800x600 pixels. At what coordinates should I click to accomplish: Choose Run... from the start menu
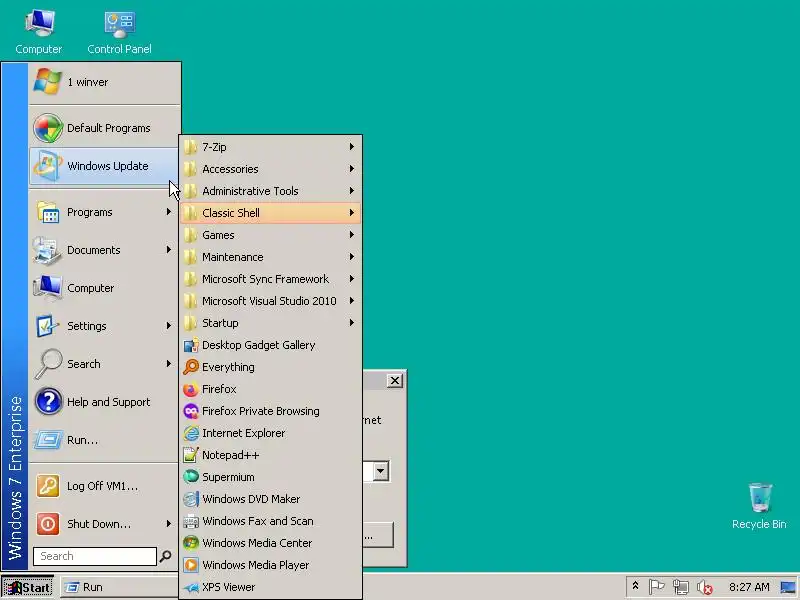click(x=104, y=440)
